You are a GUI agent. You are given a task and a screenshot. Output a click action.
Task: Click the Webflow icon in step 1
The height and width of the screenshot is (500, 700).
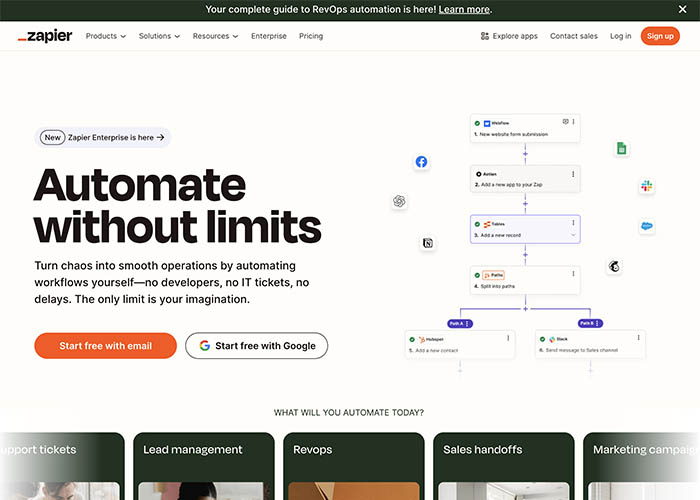pyautogui.click(x=487, y=123)
